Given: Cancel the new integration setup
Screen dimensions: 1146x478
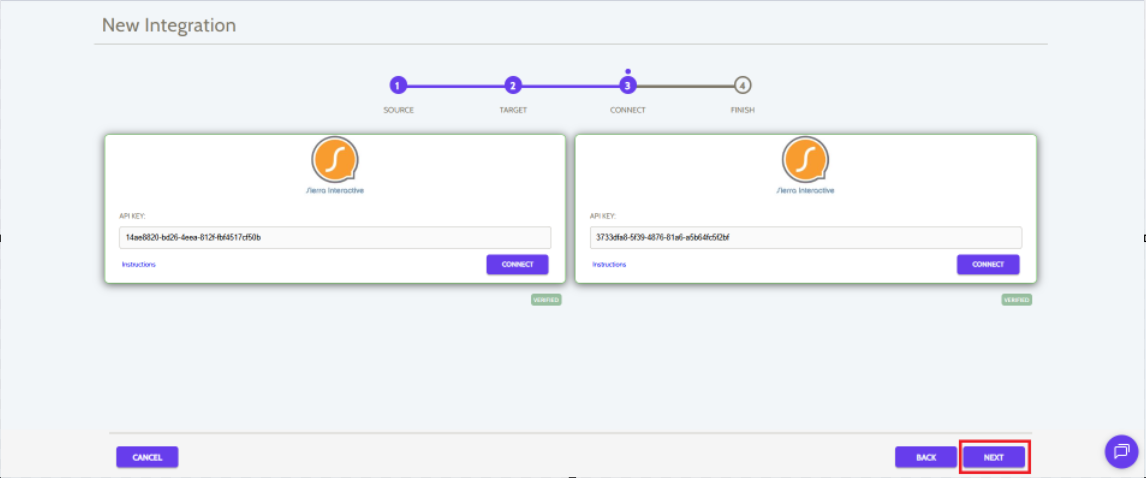Looking at the screenshot, I should coord(147,457).
